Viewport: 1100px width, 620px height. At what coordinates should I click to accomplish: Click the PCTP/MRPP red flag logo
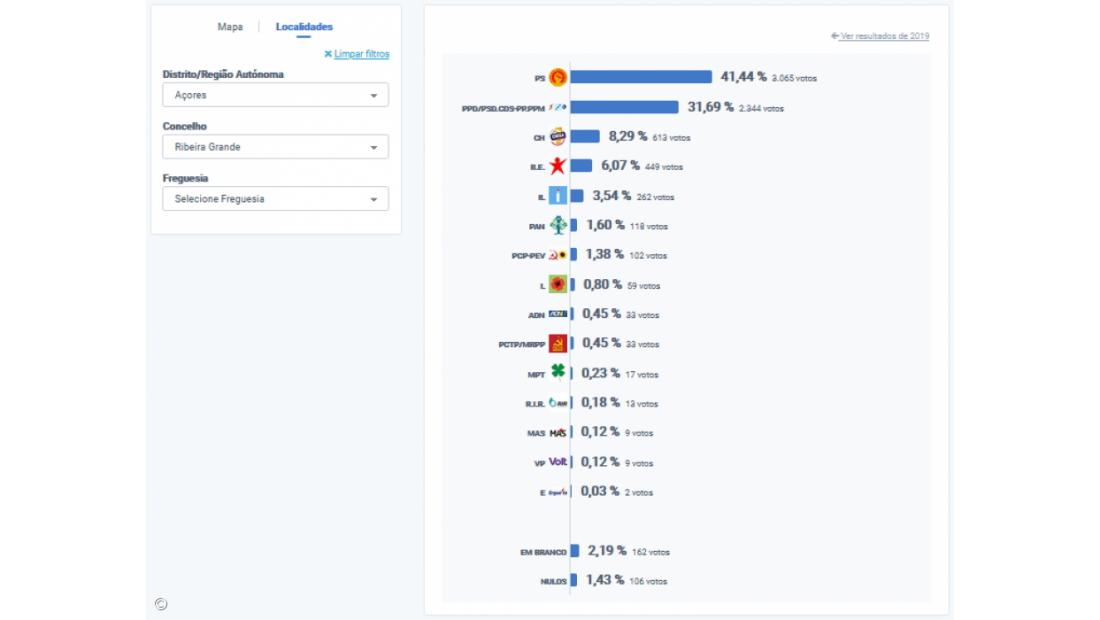tap(558, 344)
